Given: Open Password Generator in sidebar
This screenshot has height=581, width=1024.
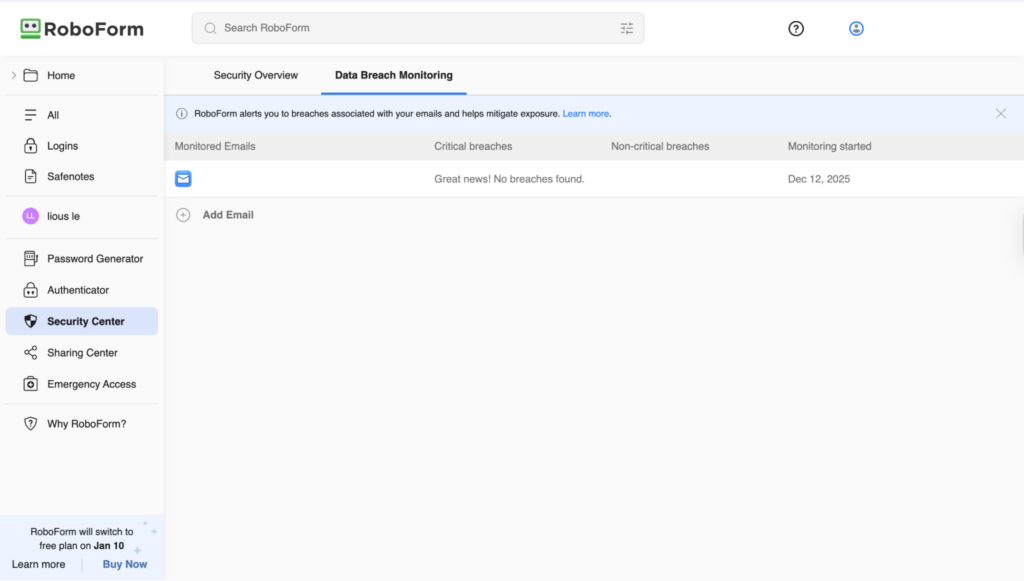Looking at the screenshot, I should point(82,259).
